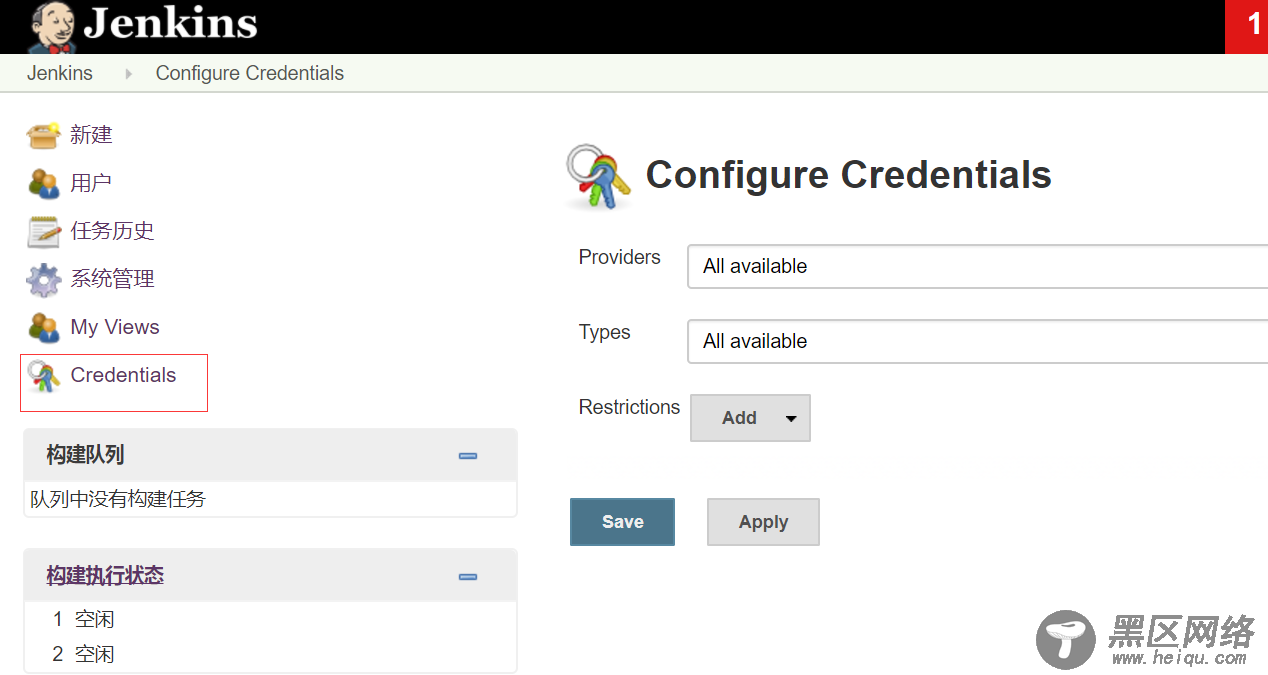Click the large Configure Credentials keys icon

pyautogui.click(x=598, y=176)
